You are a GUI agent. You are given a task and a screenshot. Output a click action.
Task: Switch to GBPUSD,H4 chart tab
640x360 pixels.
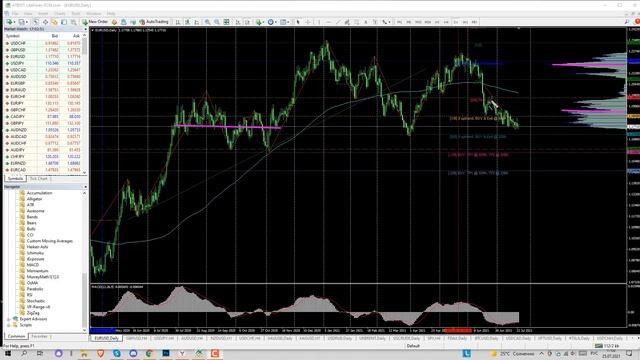[137, 338]
